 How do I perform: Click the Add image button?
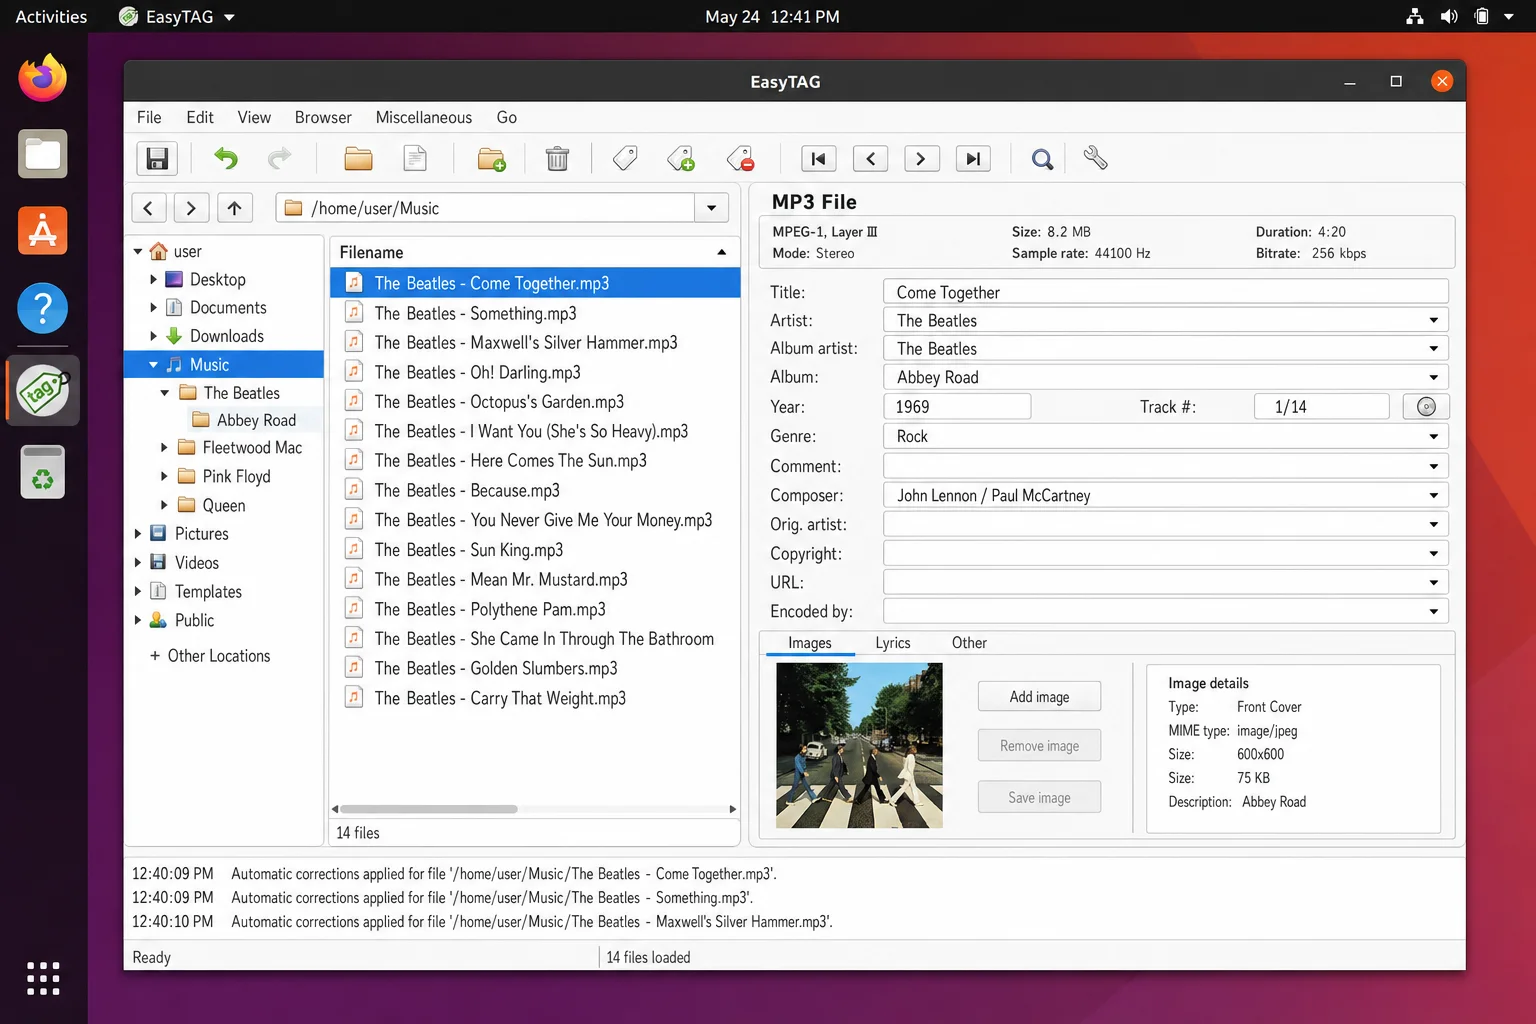click(1039, 697)
